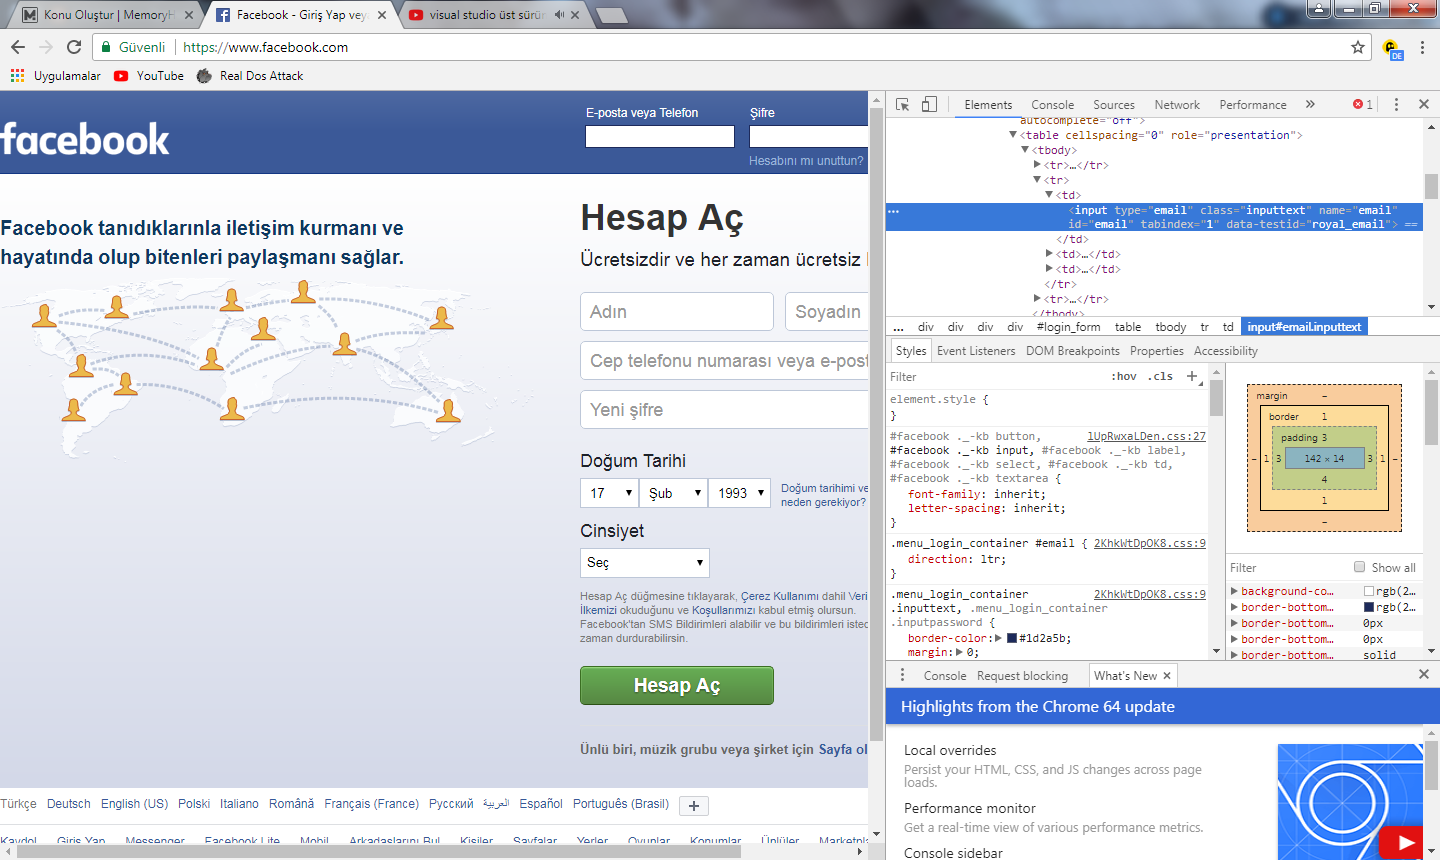Open the YouTube bookmark
The width and height of the screenshot is (1440, 860).
pyautogui.click(x=149, y=76)
